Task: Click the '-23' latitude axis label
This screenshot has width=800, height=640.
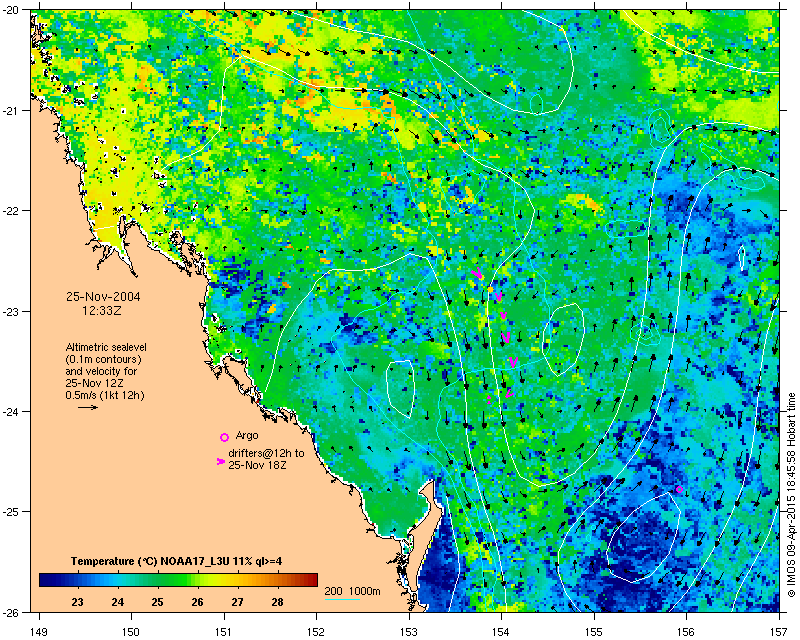Action: pyautogui.click(x=11, y=311)
